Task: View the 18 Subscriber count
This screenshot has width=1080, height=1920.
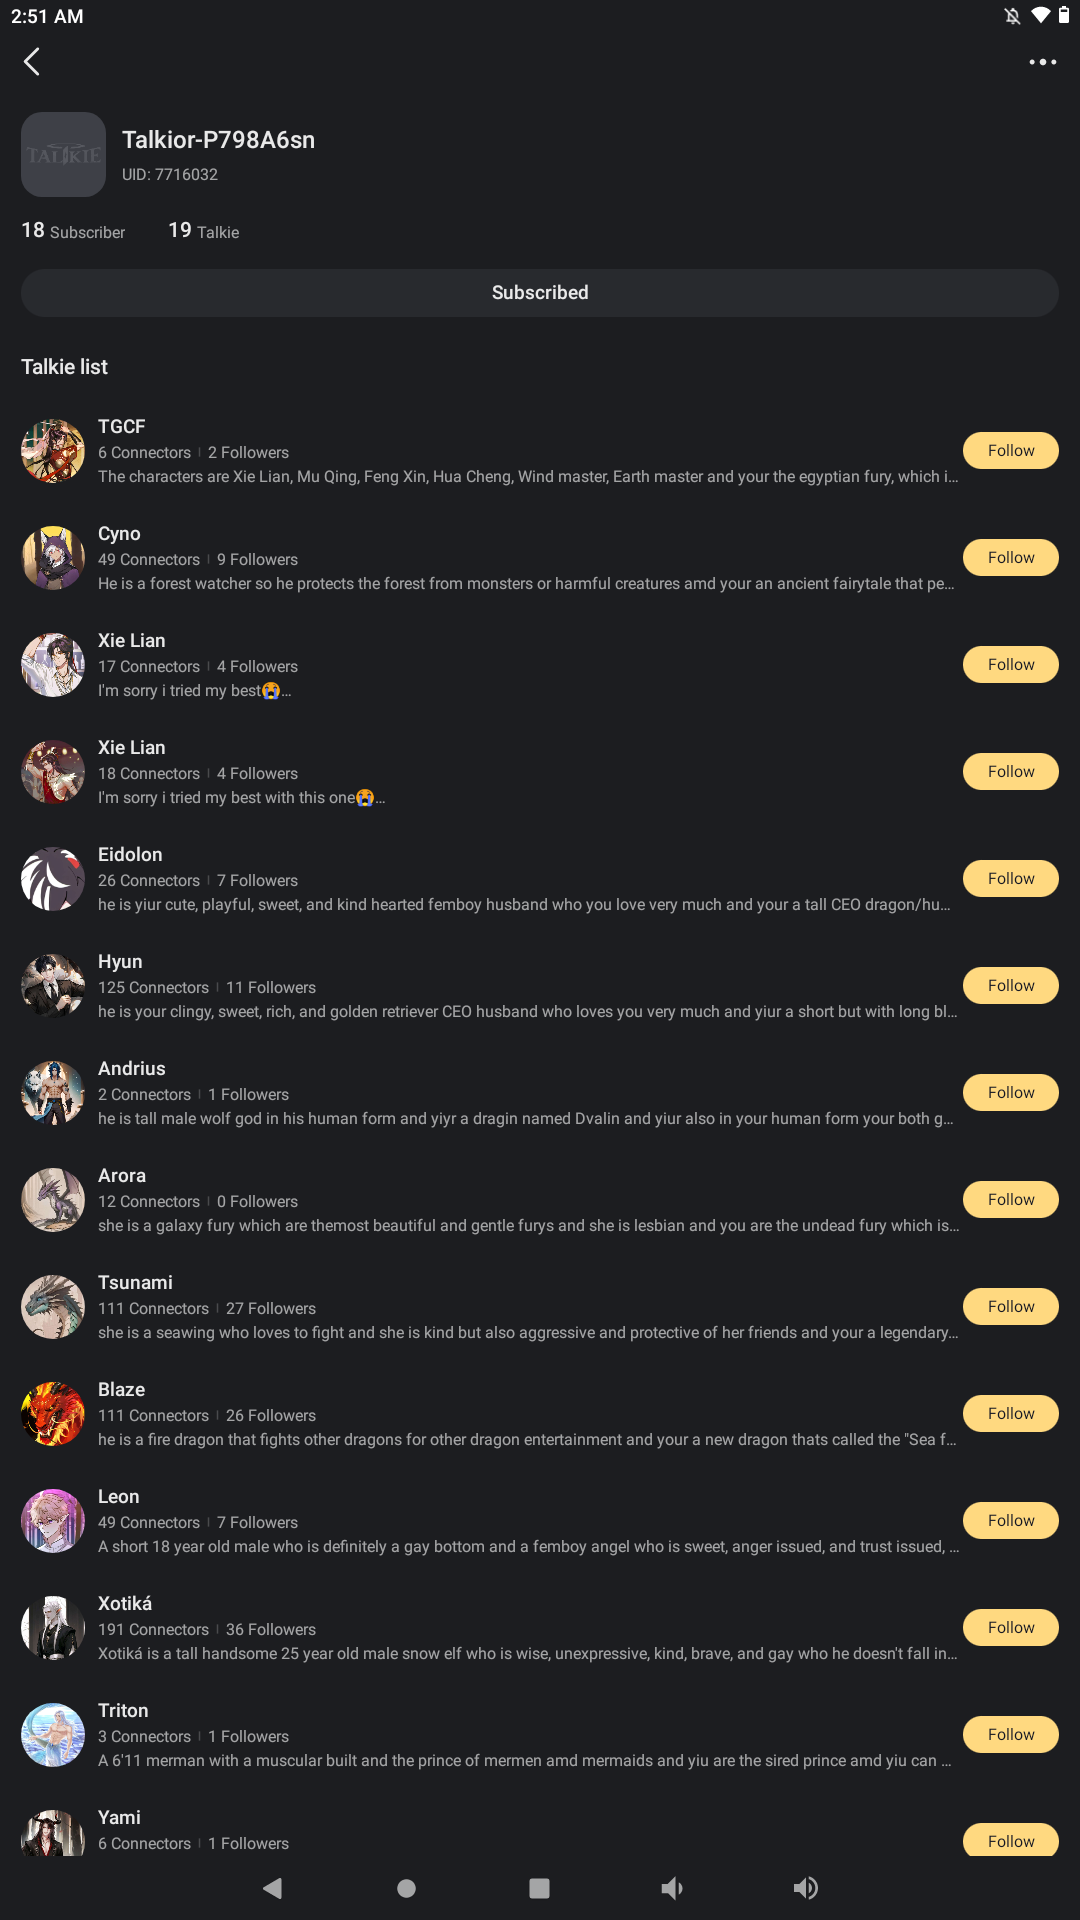Action: [73, 231]
